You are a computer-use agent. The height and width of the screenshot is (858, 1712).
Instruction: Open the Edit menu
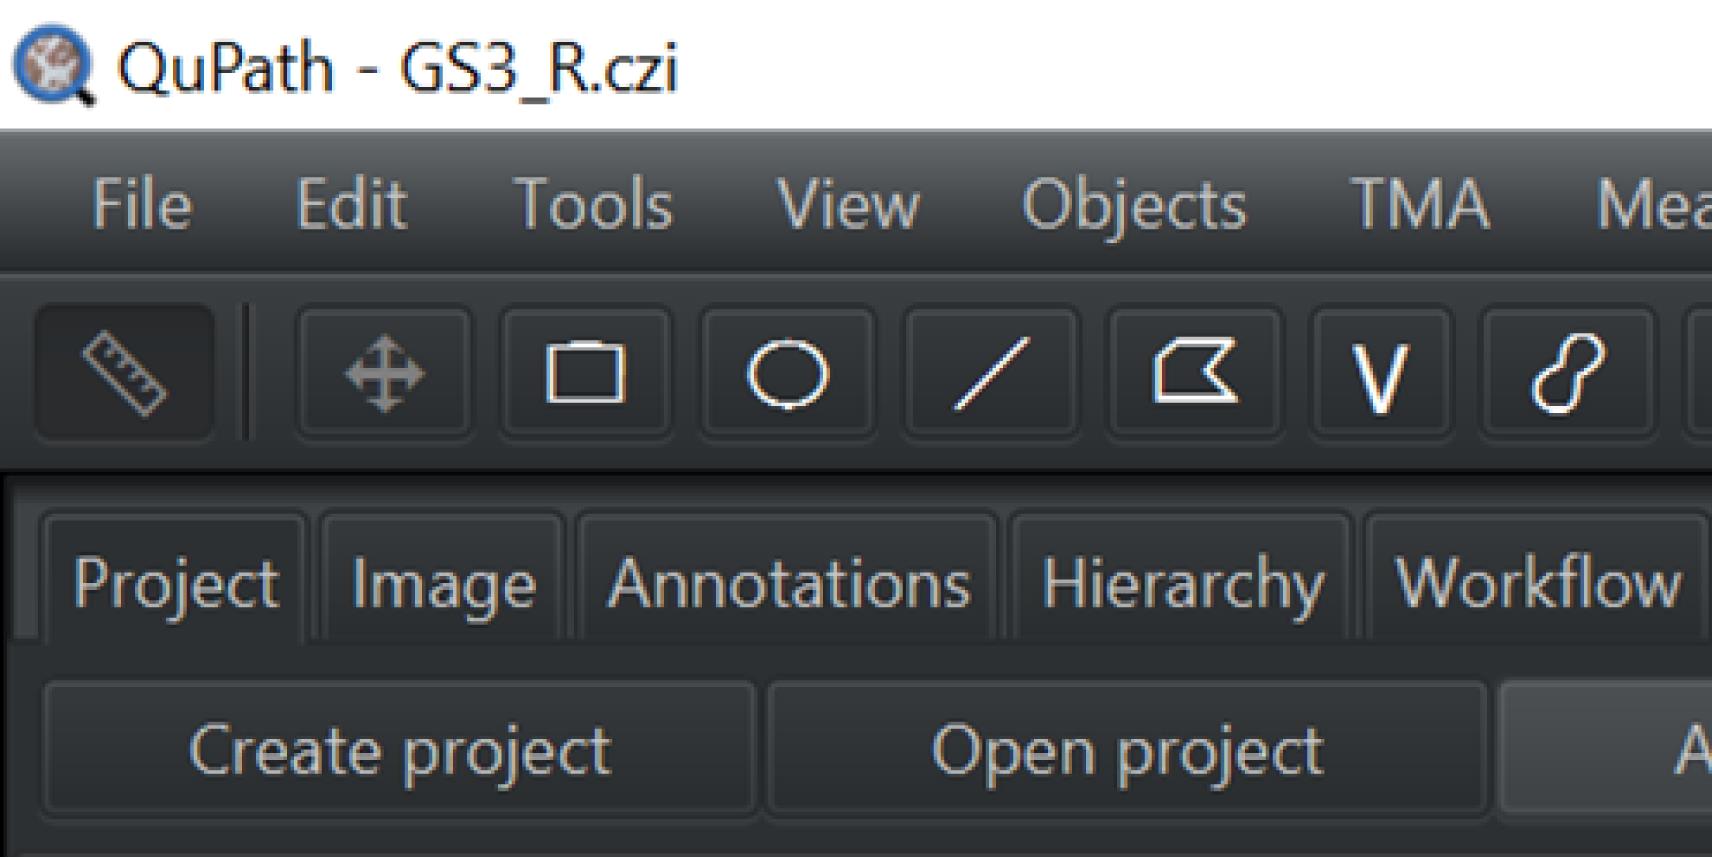tap(351, 204)
